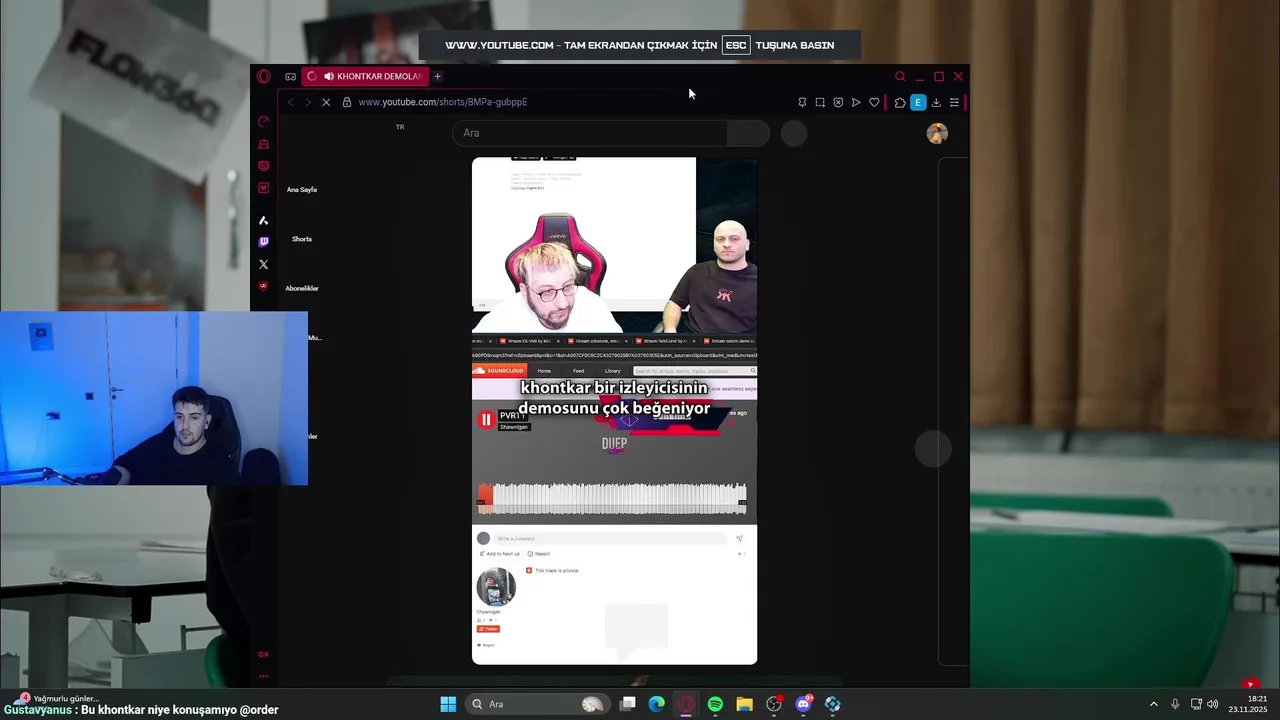Open Microsoft Edge from taskbar
The width and height of the screenshot is (1280, 720).
[x=657, y=704]
